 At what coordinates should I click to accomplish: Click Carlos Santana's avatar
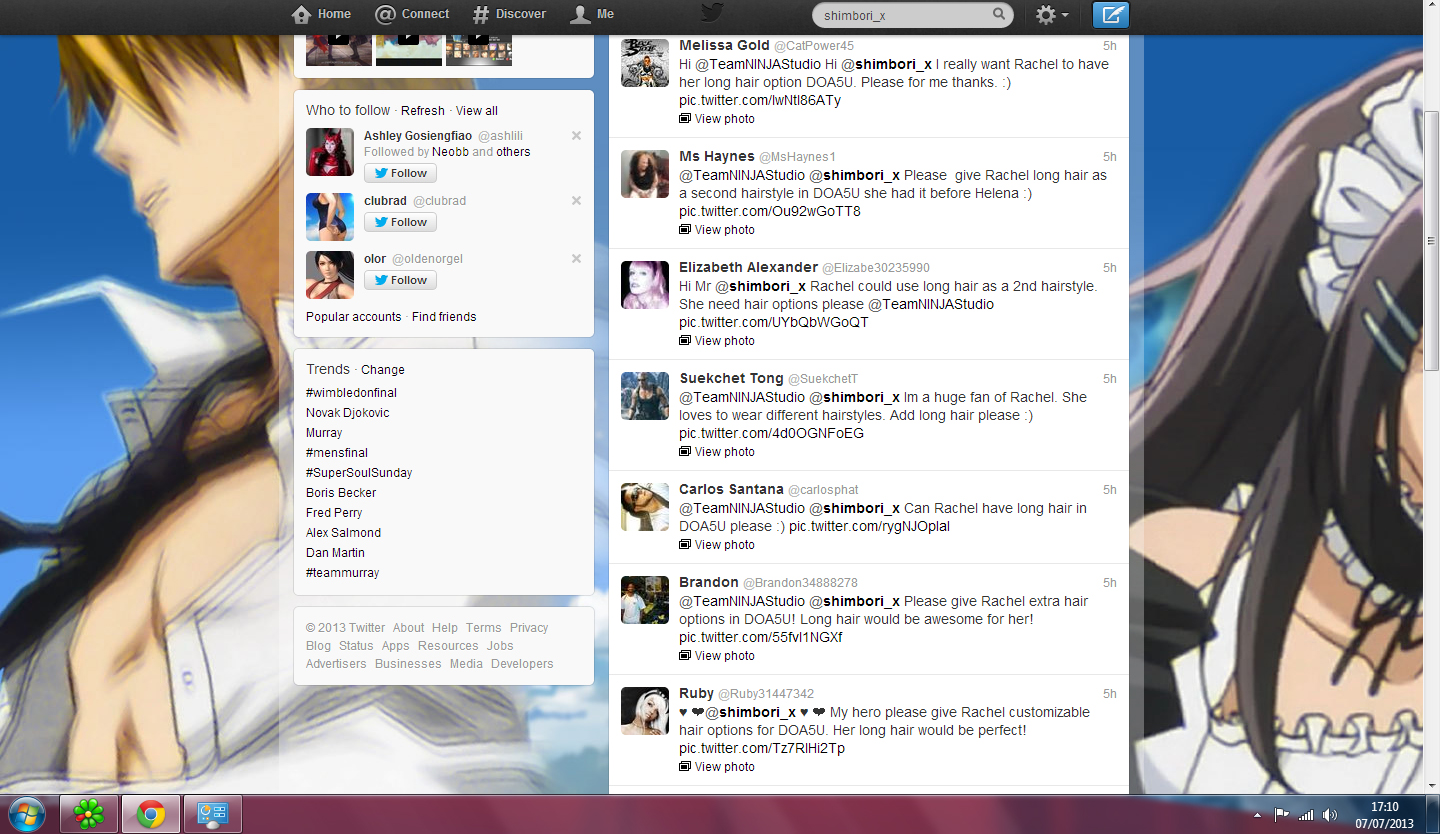[645, 507]
